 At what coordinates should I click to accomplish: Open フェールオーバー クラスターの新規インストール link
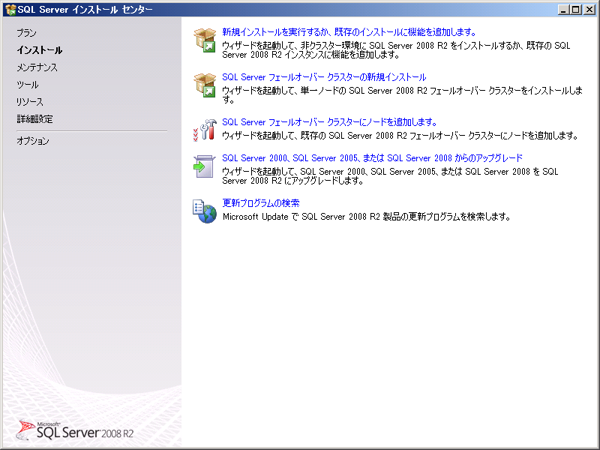tap(324, 77)
